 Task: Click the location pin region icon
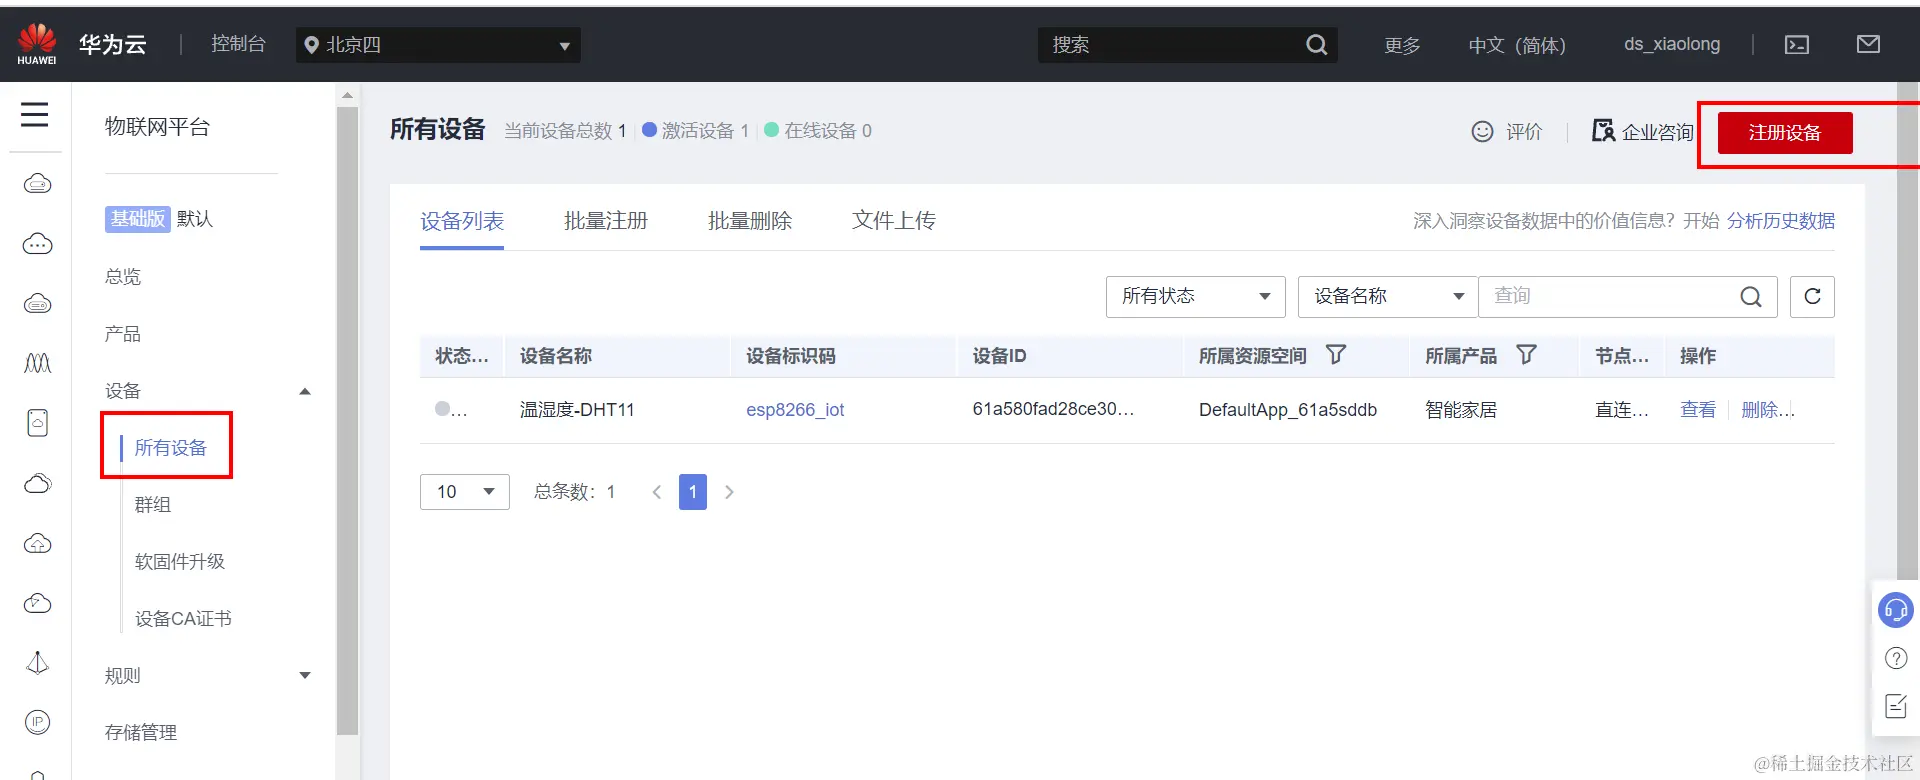[x=311, y=45]
